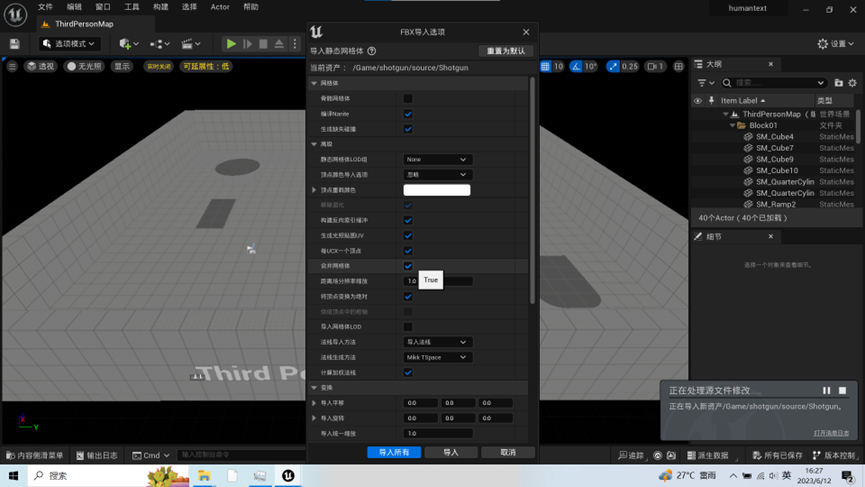Open the File (文件) menu
865x487 pixels.
[x=45, y=7]
